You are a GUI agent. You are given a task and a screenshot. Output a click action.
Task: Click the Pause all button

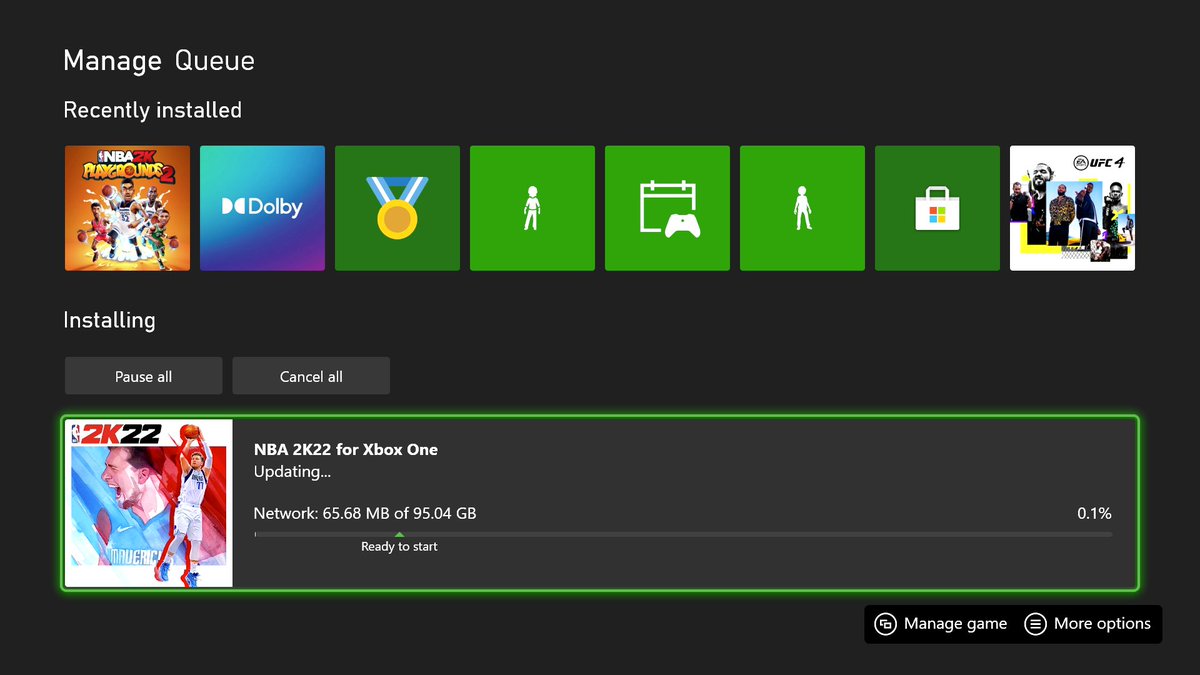143,376
